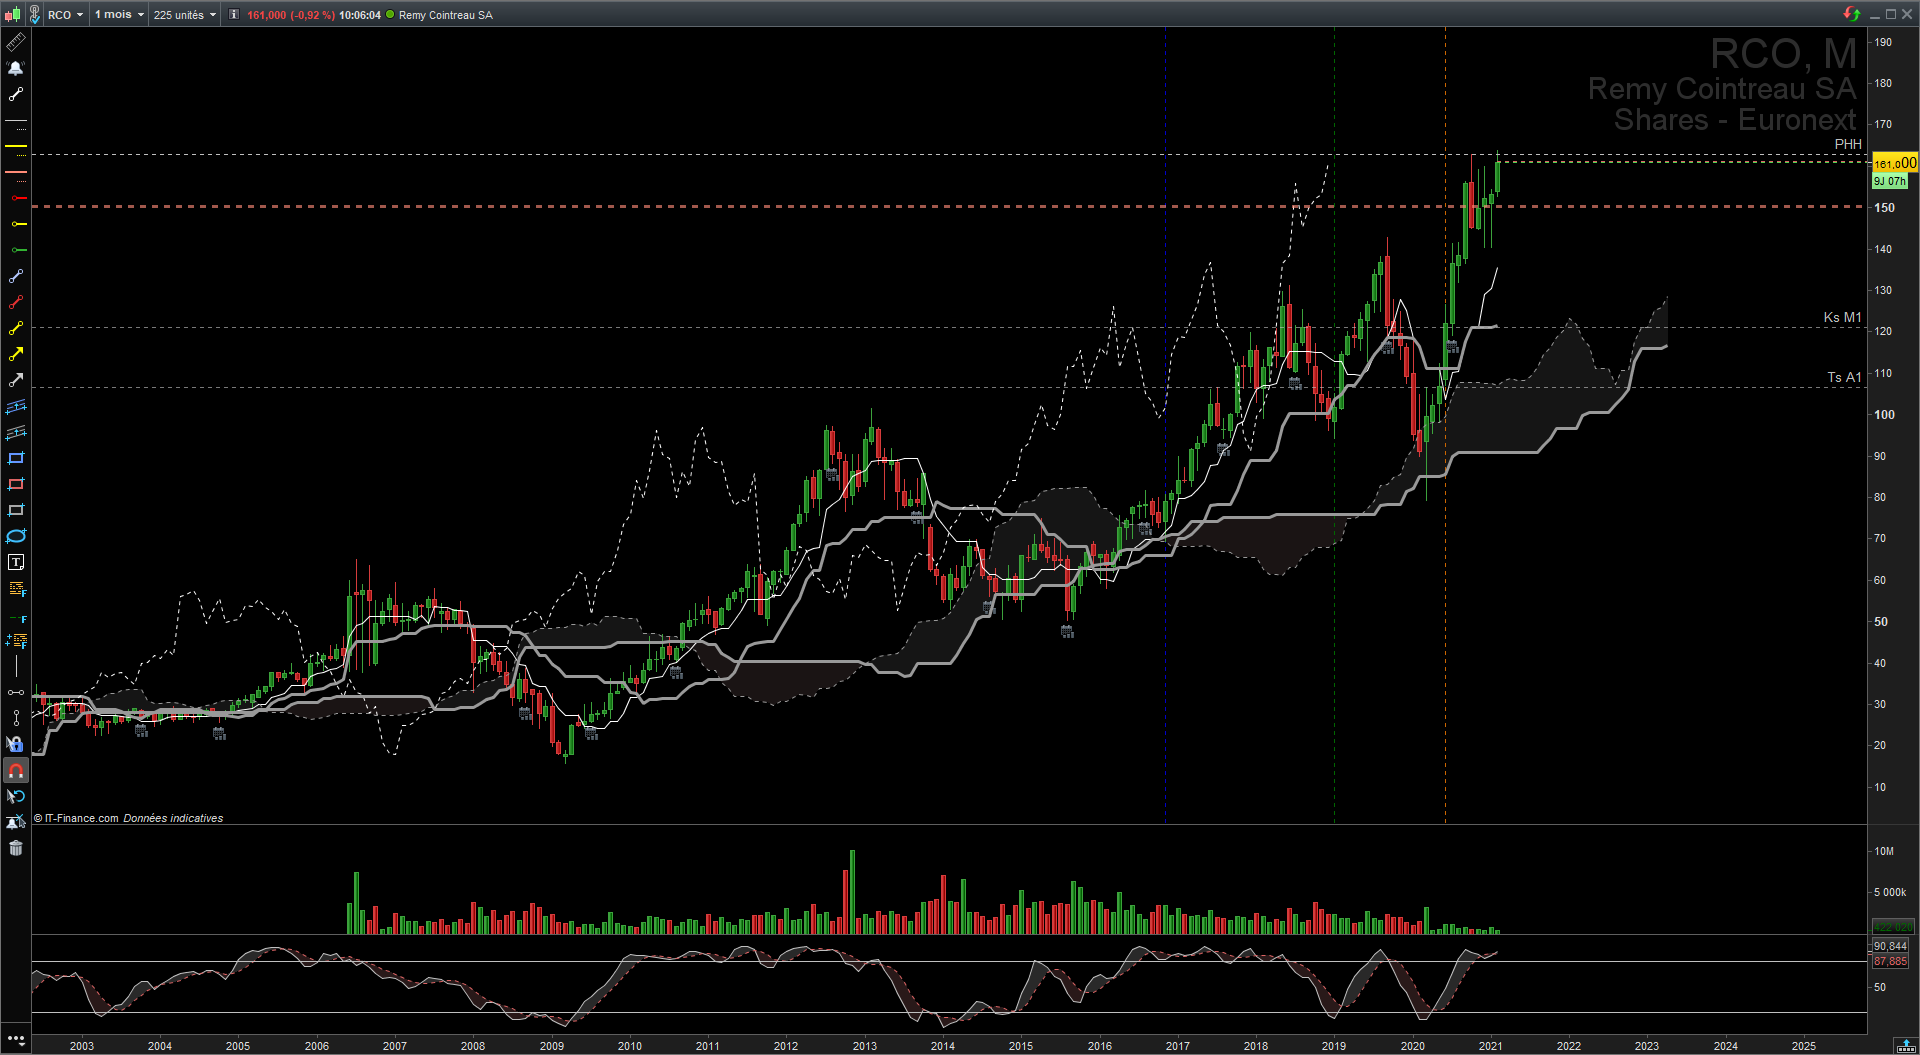Select the grey arrow tool
This screenshot has height=1055, width=1920.
(16, 380)
